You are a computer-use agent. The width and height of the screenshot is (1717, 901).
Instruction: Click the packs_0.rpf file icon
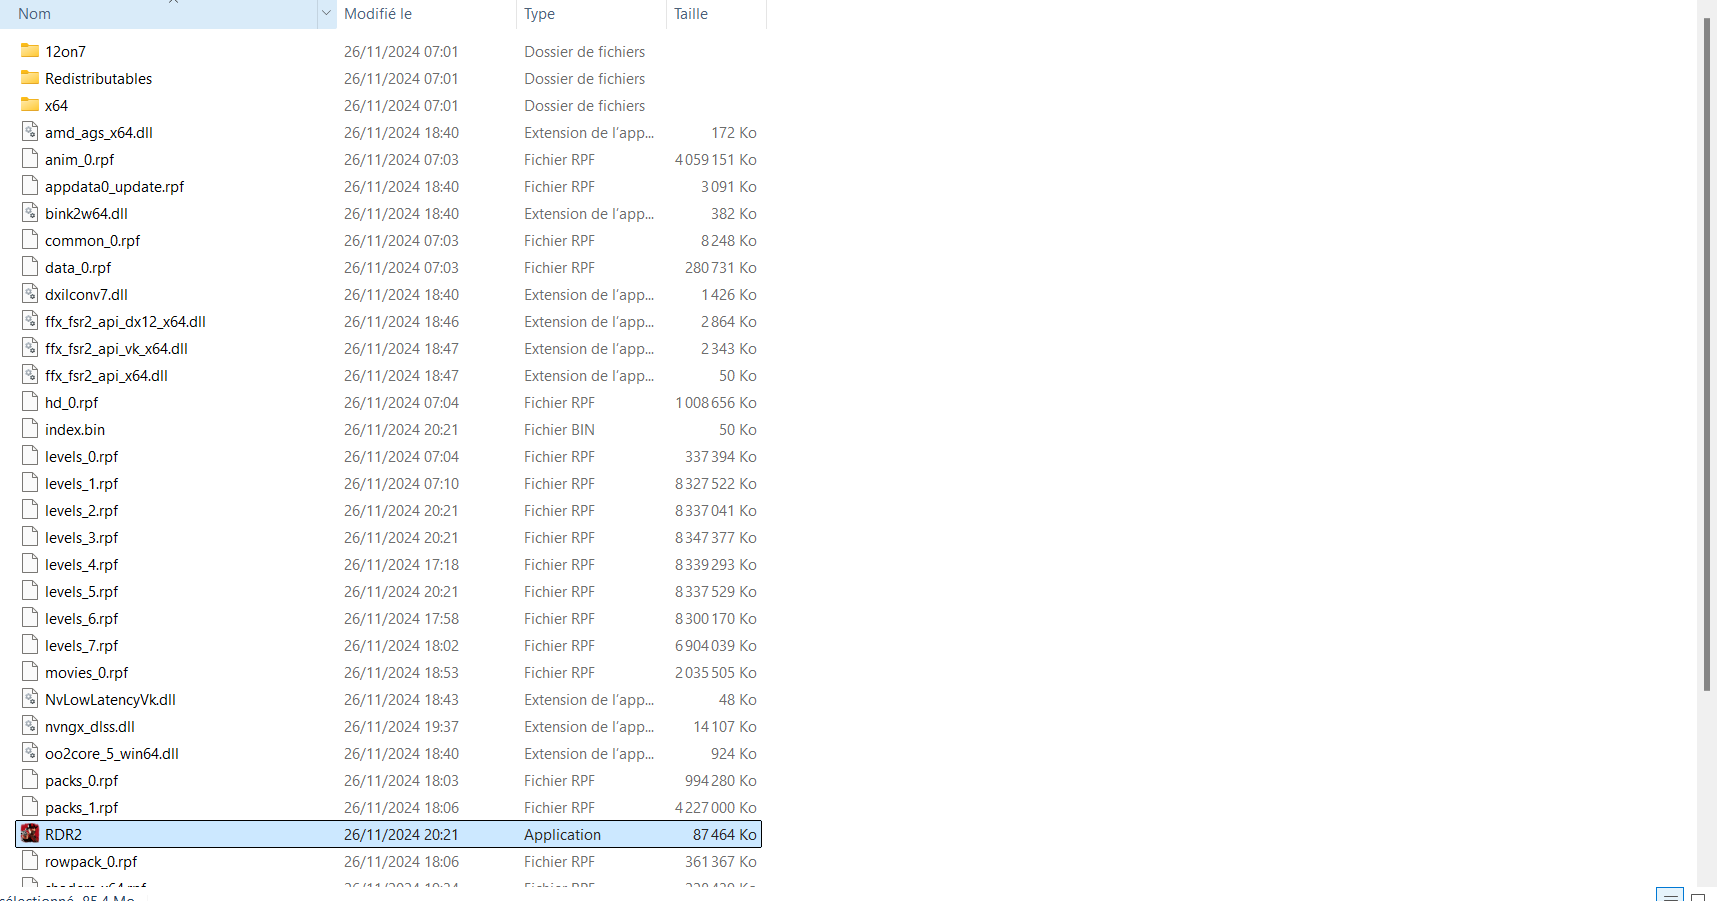coord(30,780)
